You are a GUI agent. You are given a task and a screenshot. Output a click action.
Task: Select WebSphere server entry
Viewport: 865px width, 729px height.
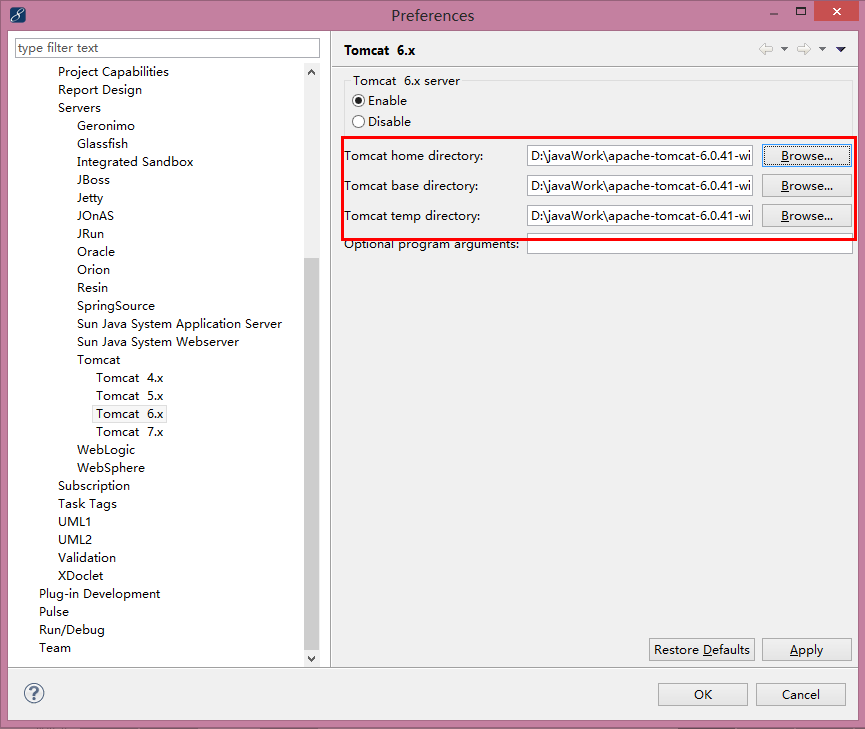111,468
